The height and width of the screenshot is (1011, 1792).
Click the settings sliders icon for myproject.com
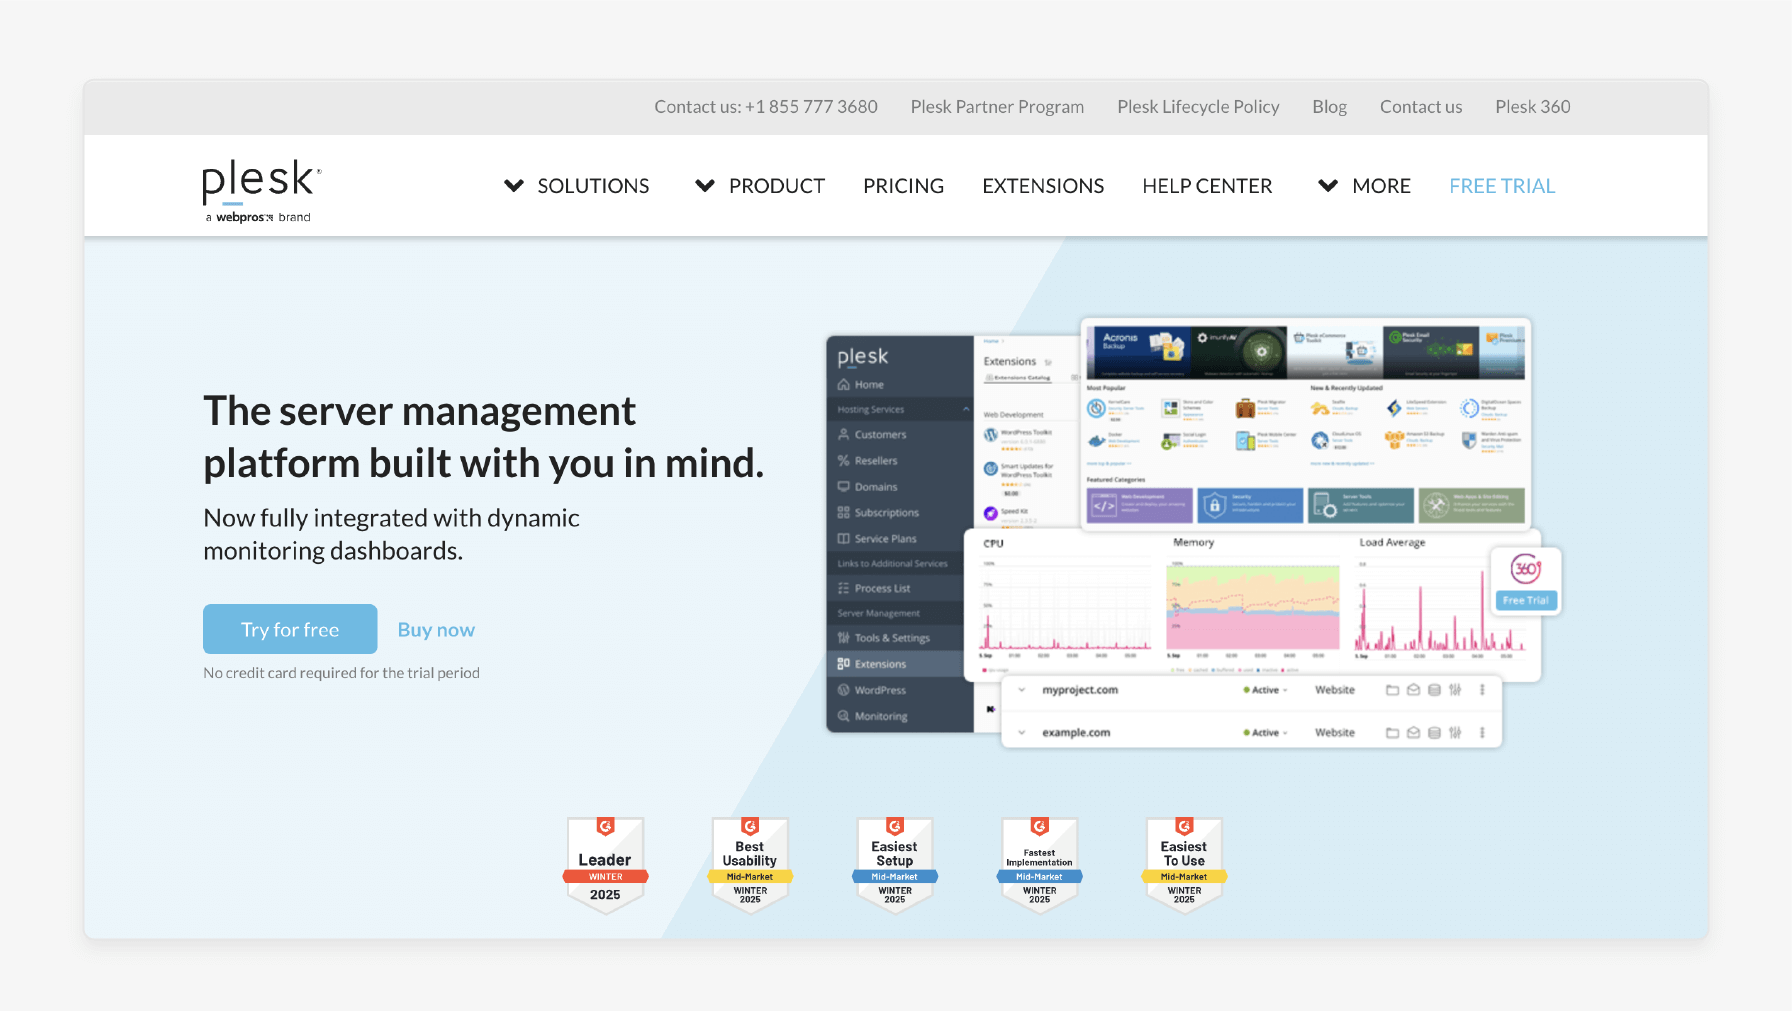[1455, 690]
